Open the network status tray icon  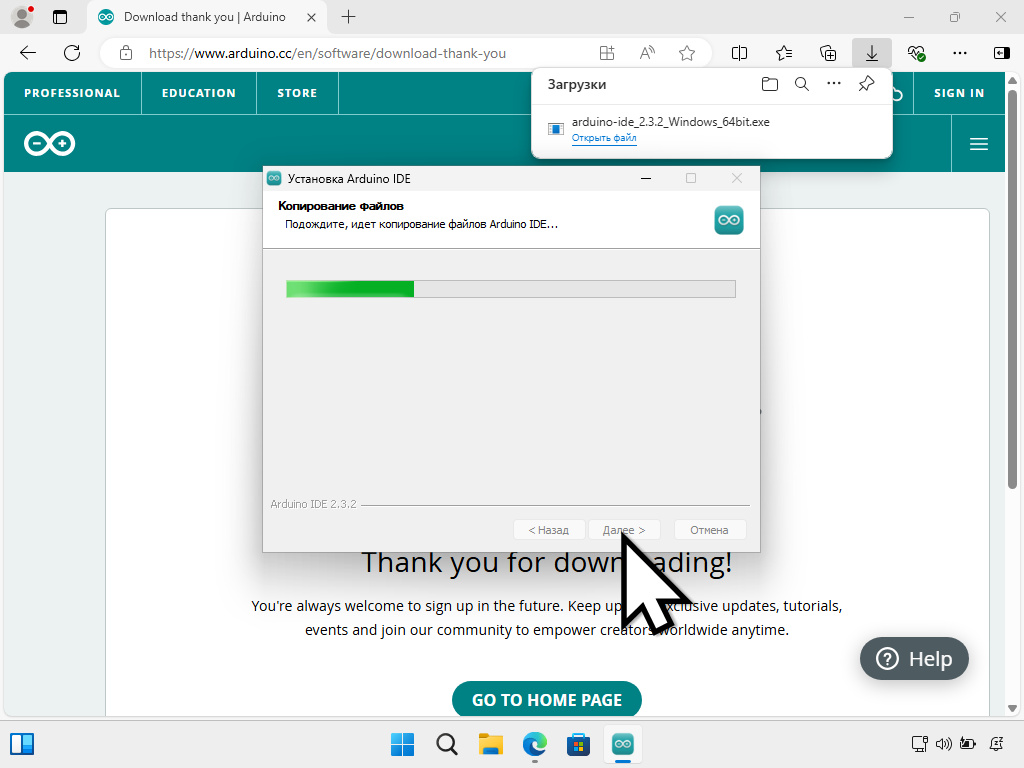pyautogui.click(x=920, y=744)
